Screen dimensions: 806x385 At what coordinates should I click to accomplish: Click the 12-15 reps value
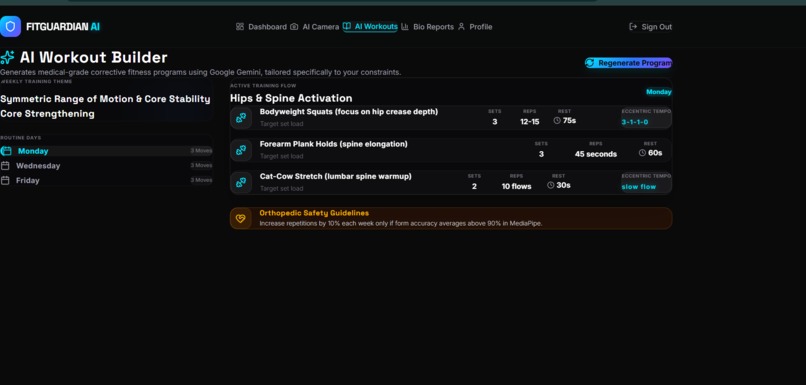pos(529,122)
